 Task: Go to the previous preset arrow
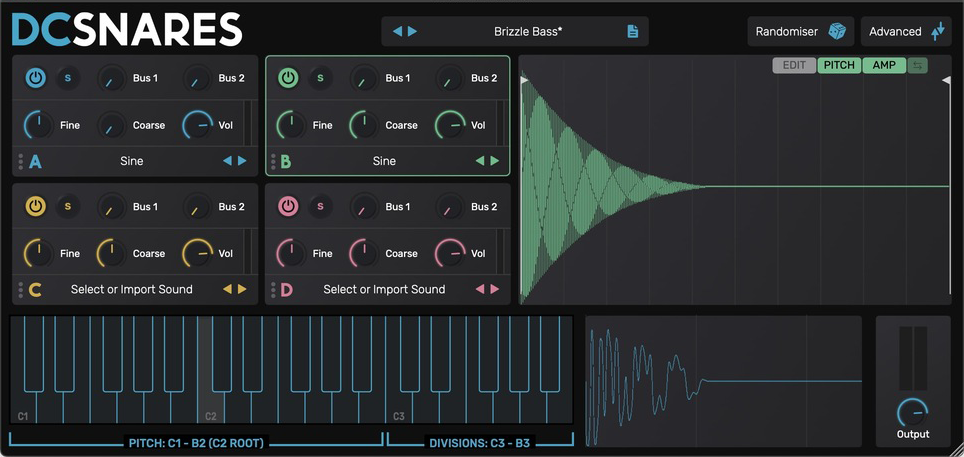[x=397, y=31]
